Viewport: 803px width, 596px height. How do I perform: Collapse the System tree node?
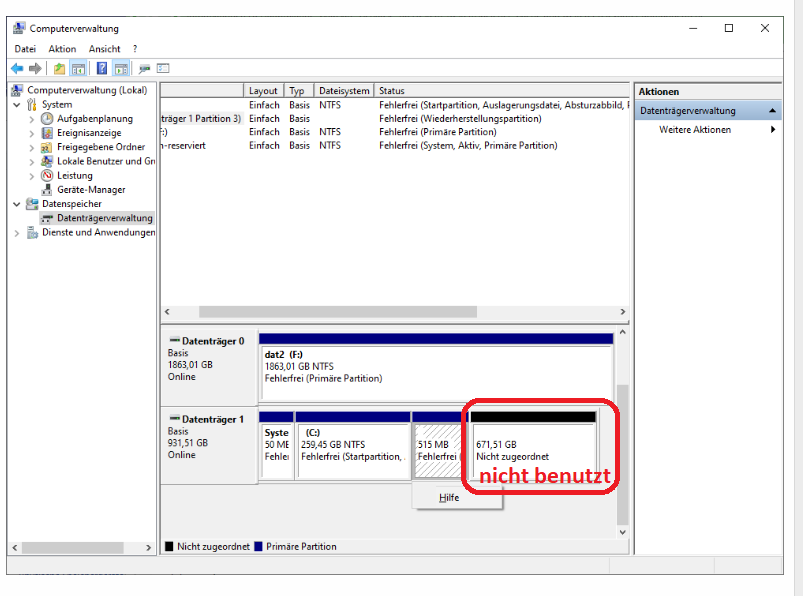pos(16,105)
